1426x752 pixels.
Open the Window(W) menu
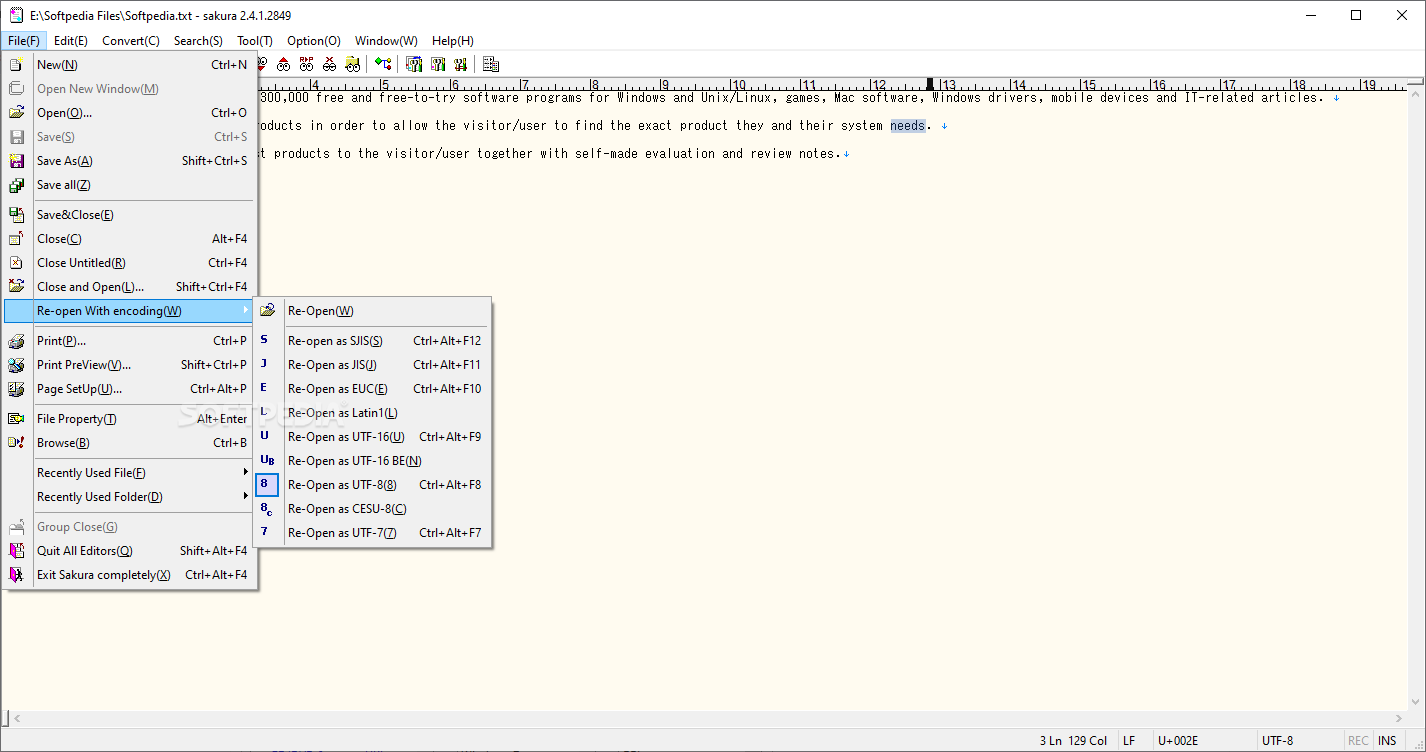point(386,41)
